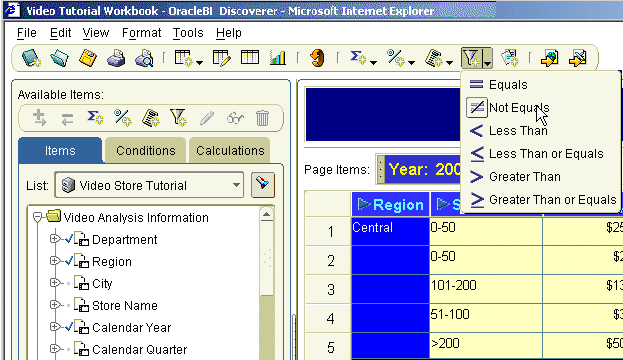Click the last Export arrow toolbar icon
The width and height of the screenshot is (623, 360).
click(x=578, y=58)
